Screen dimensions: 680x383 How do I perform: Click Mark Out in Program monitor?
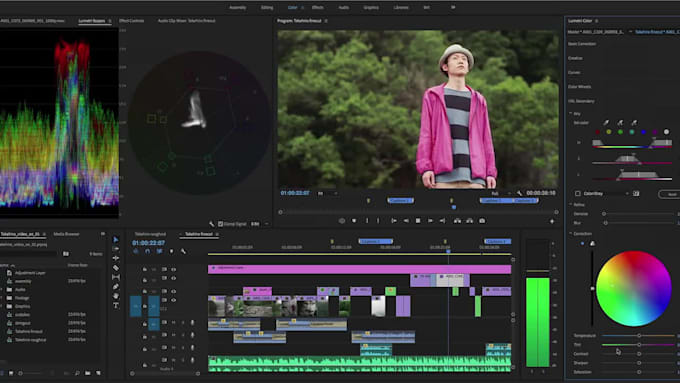(378, 221)
